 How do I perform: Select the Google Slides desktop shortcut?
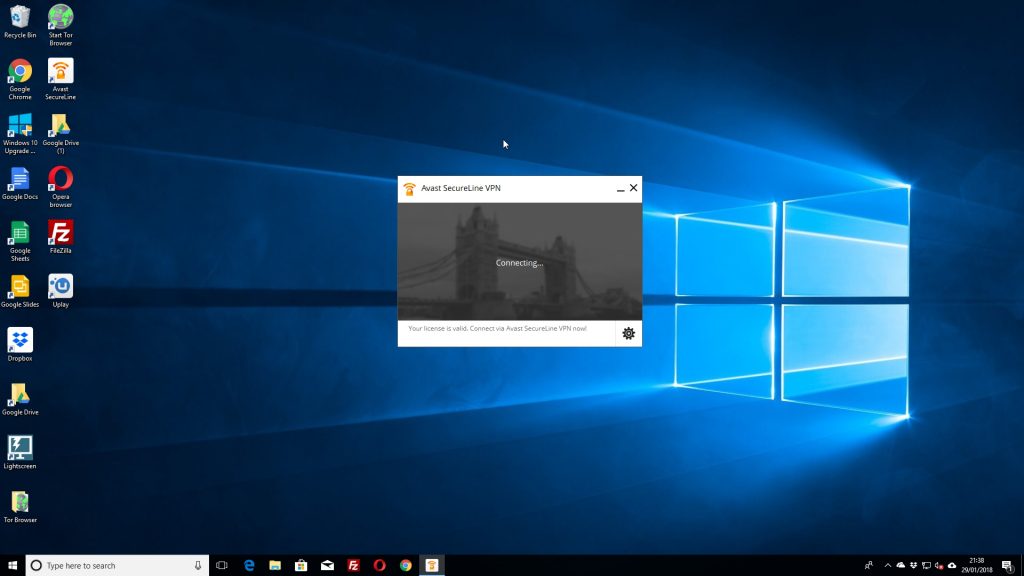click(x=20, y=291)
